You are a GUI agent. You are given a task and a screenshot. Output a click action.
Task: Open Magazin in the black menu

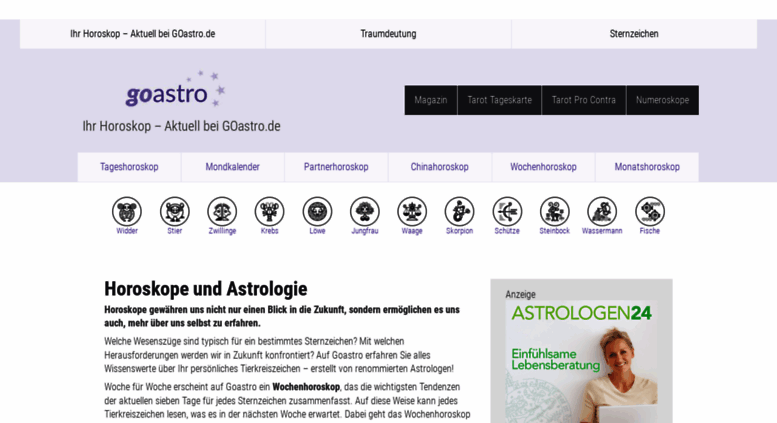point(431,100)
